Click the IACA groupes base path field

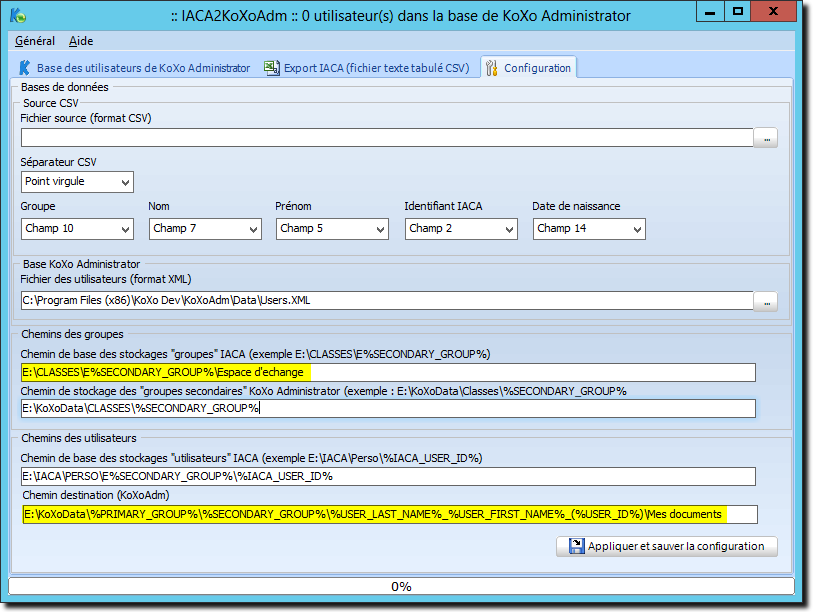click(388, 372)
